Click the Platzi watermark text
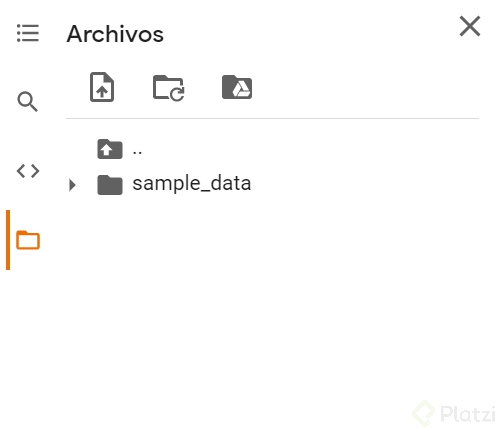The height and width of the screenshot is (432, 500). pos(468,414)
